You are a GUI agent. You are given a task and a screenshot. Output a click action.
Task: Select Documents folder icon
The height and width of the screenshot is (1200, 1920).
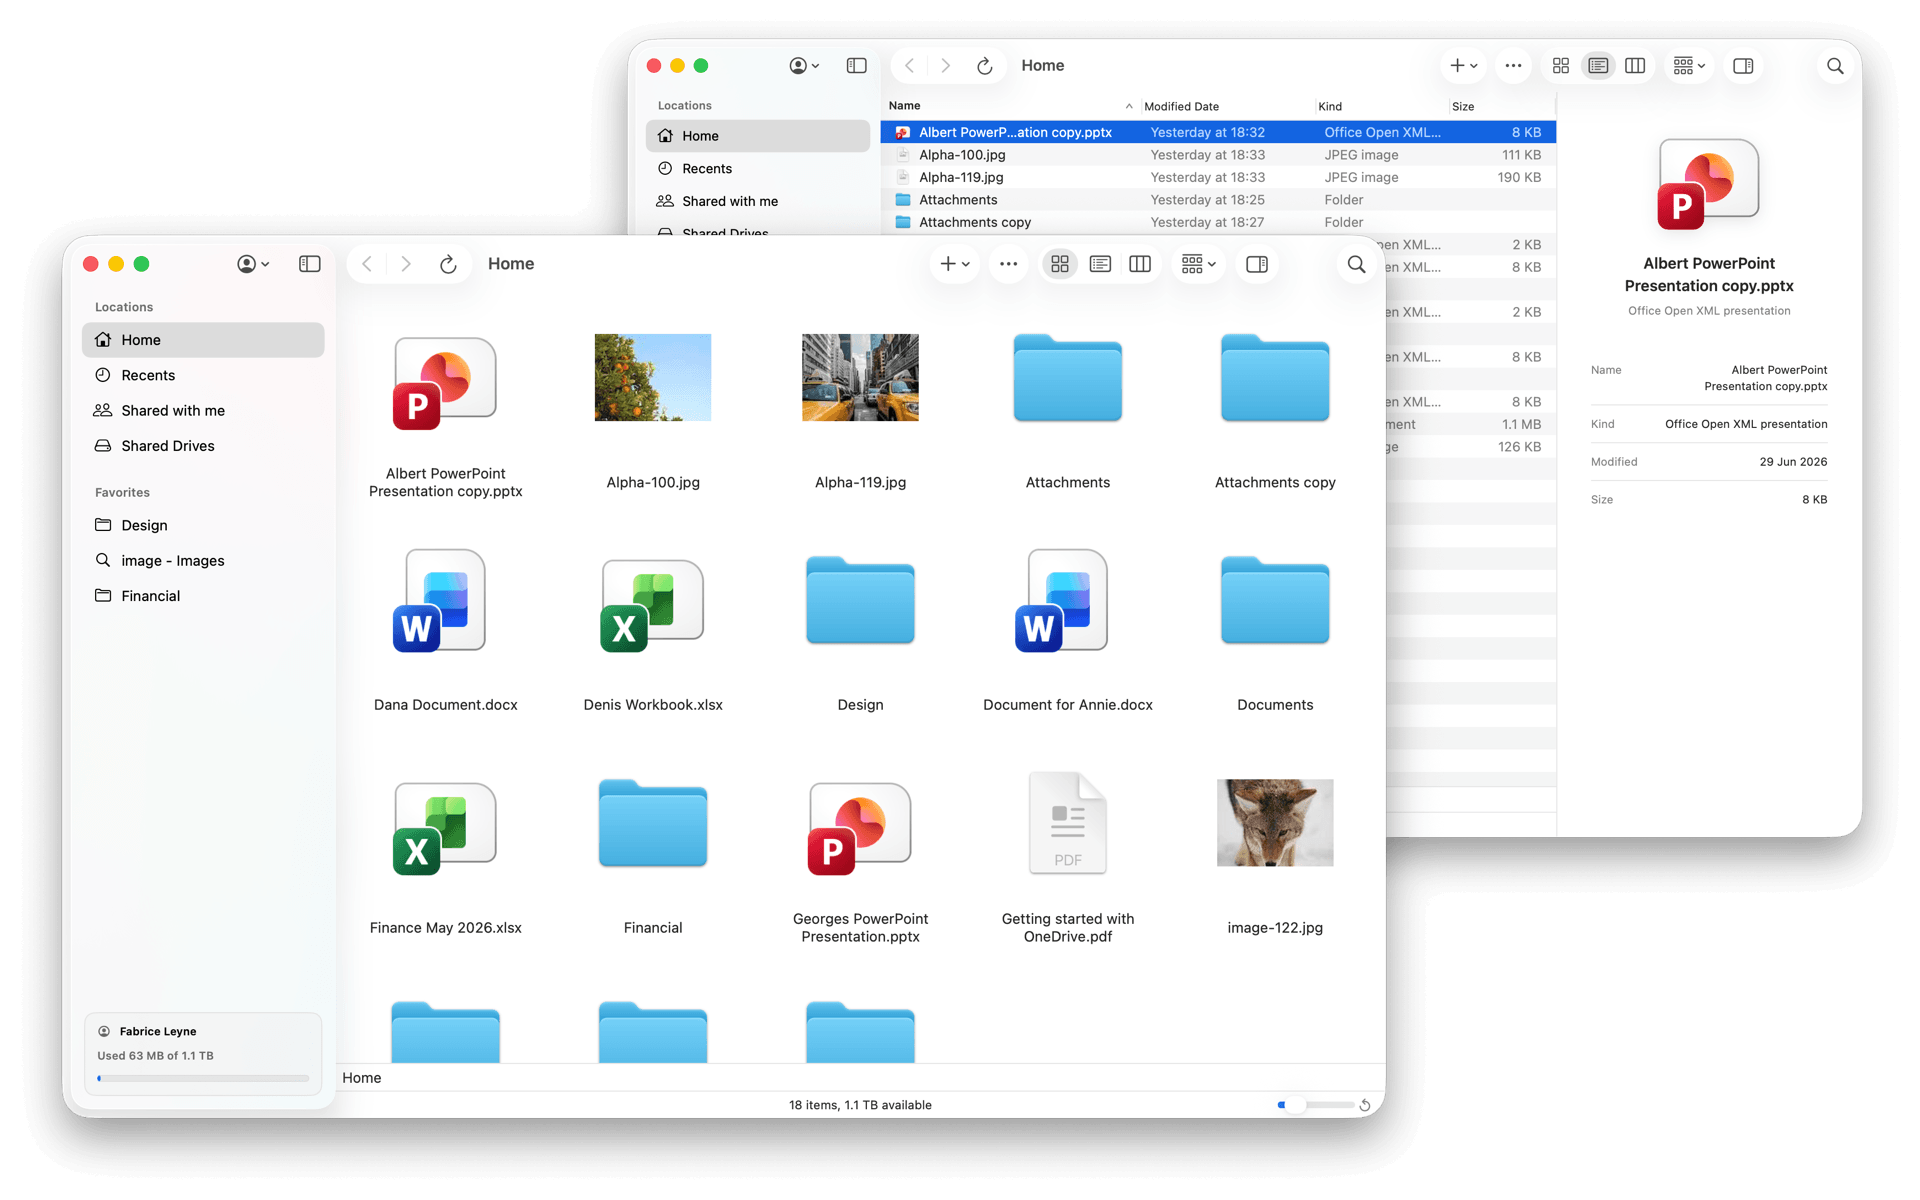pos(1275,600)
